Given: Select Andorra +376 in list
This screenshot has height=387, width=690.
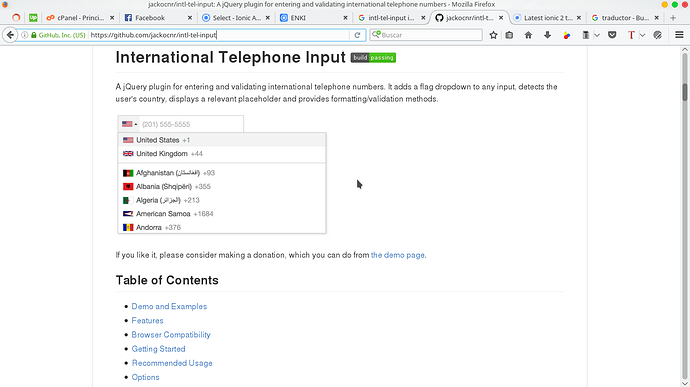Looking at the screenshot, I should [x=222, y=227].
